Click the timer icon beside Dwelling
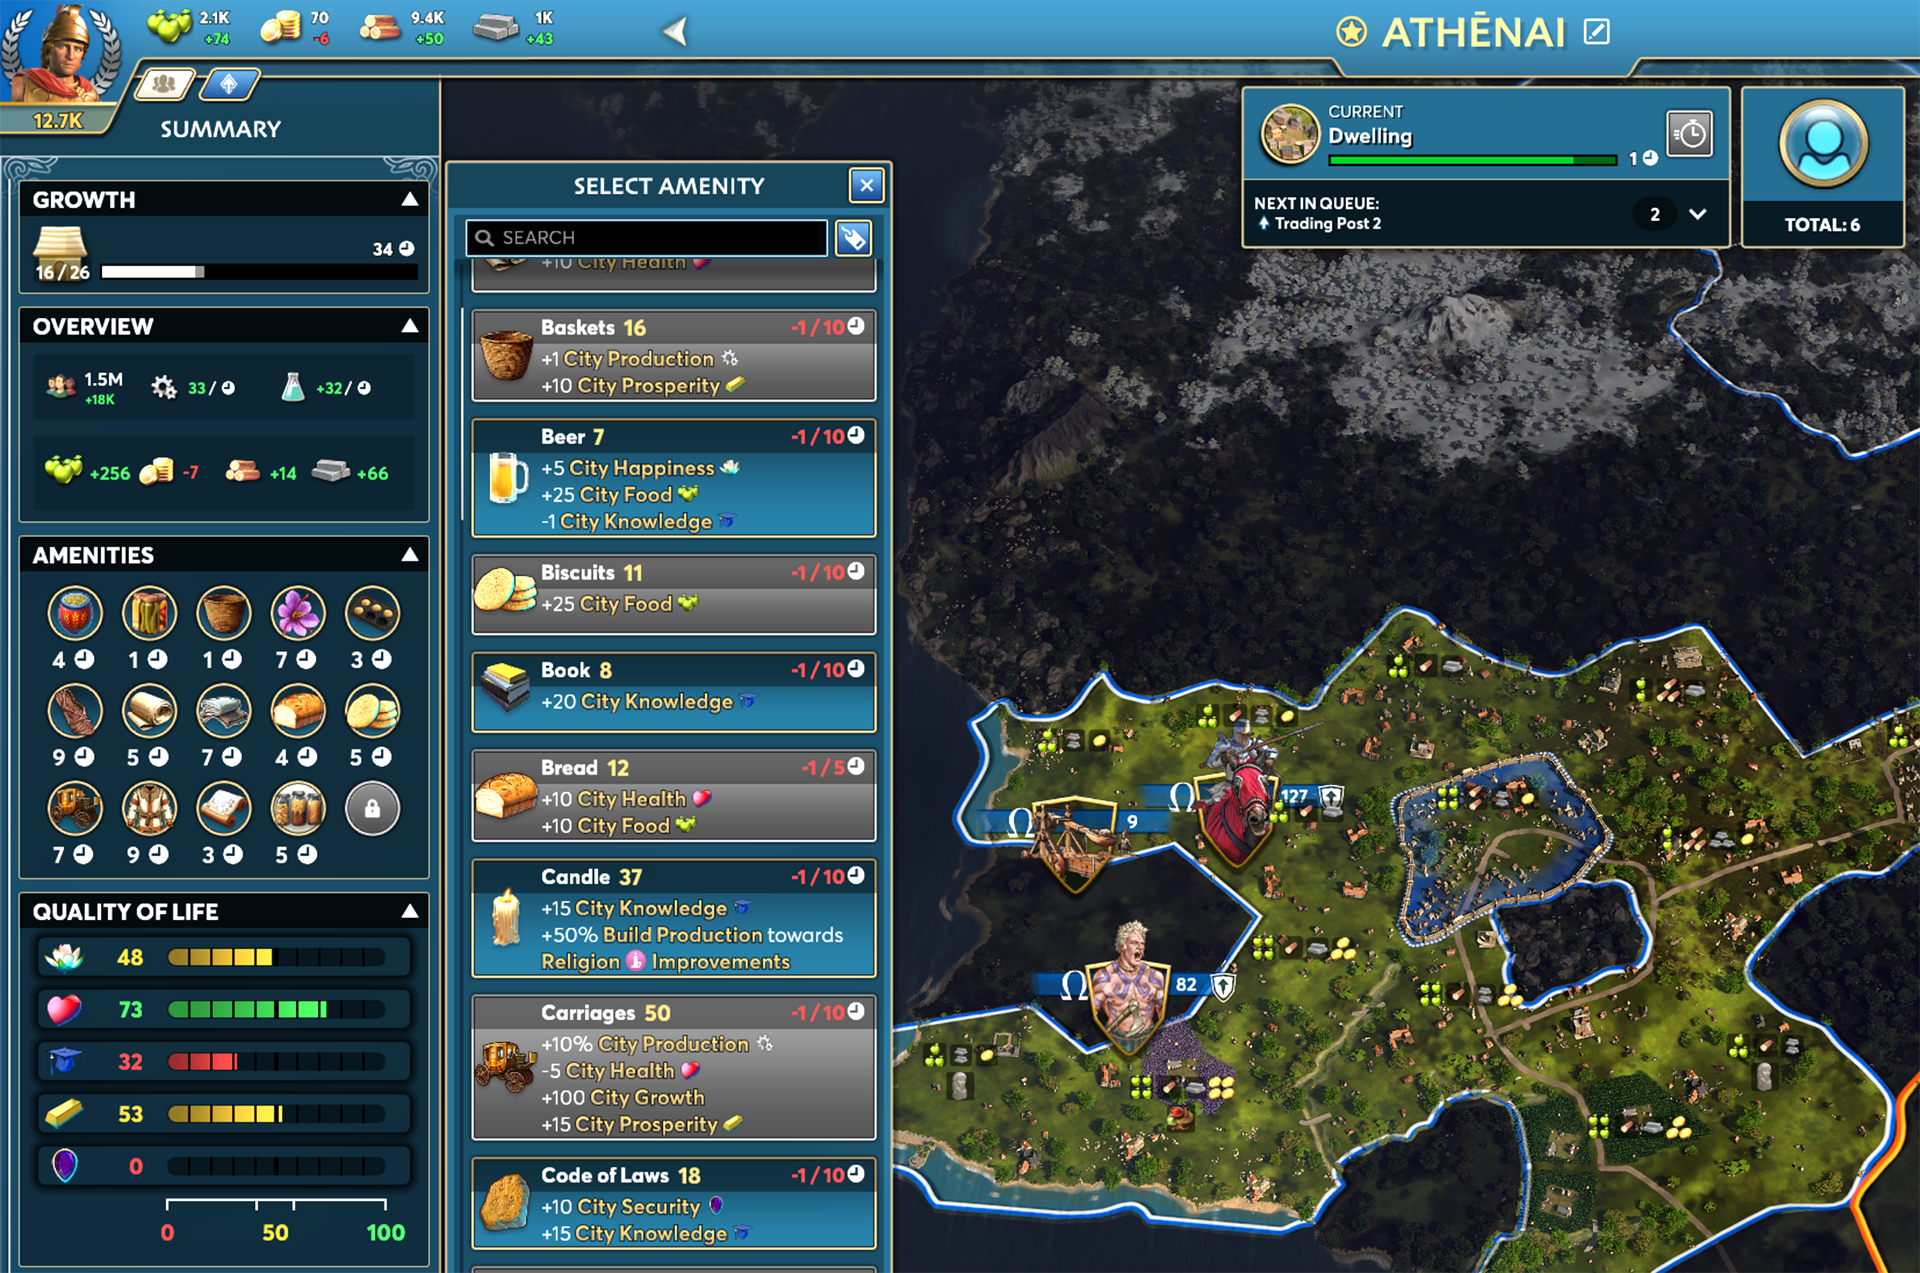The image size is (1920, 1273). click(1689, 134)
